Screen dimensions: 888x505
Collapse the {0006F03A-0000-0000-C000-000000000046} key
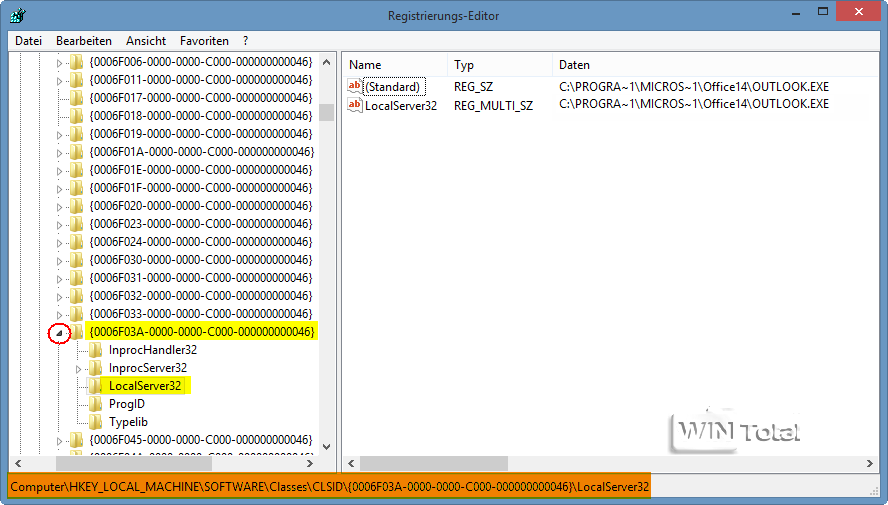[x=59, y=333]
